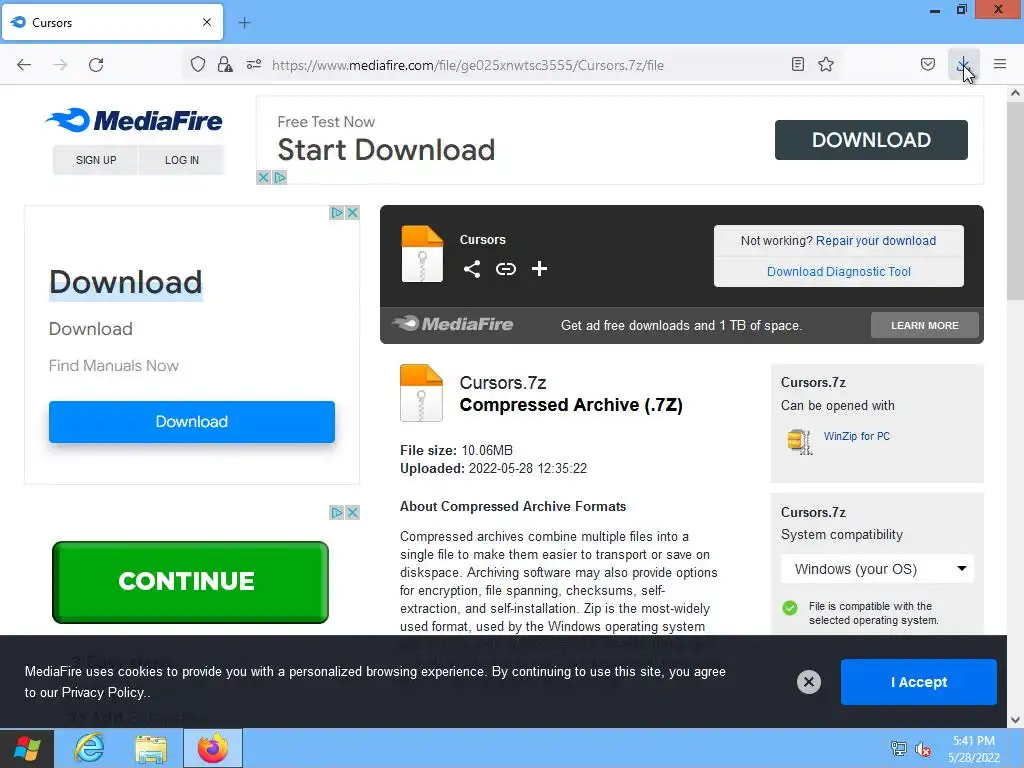Click the muted volume tray icon
Image resolution: width=1024 pixels, height=768 pixels.
click(x=923, y=749)
